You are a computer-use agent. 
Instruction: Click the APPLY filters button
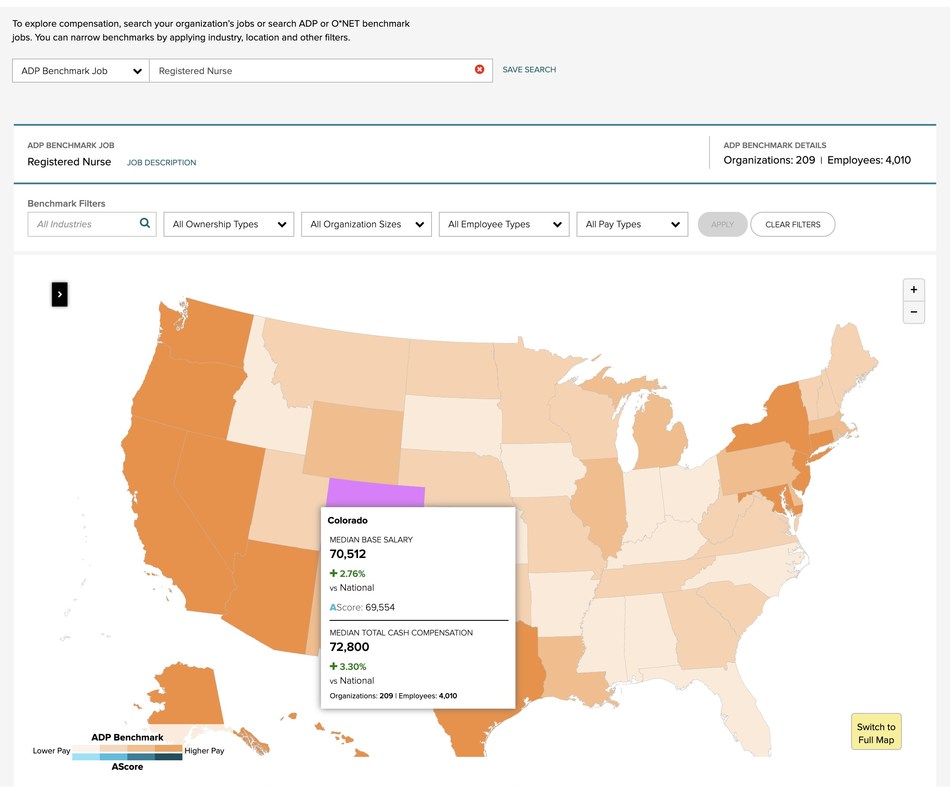pyautogui.click(x=722, y=224)
